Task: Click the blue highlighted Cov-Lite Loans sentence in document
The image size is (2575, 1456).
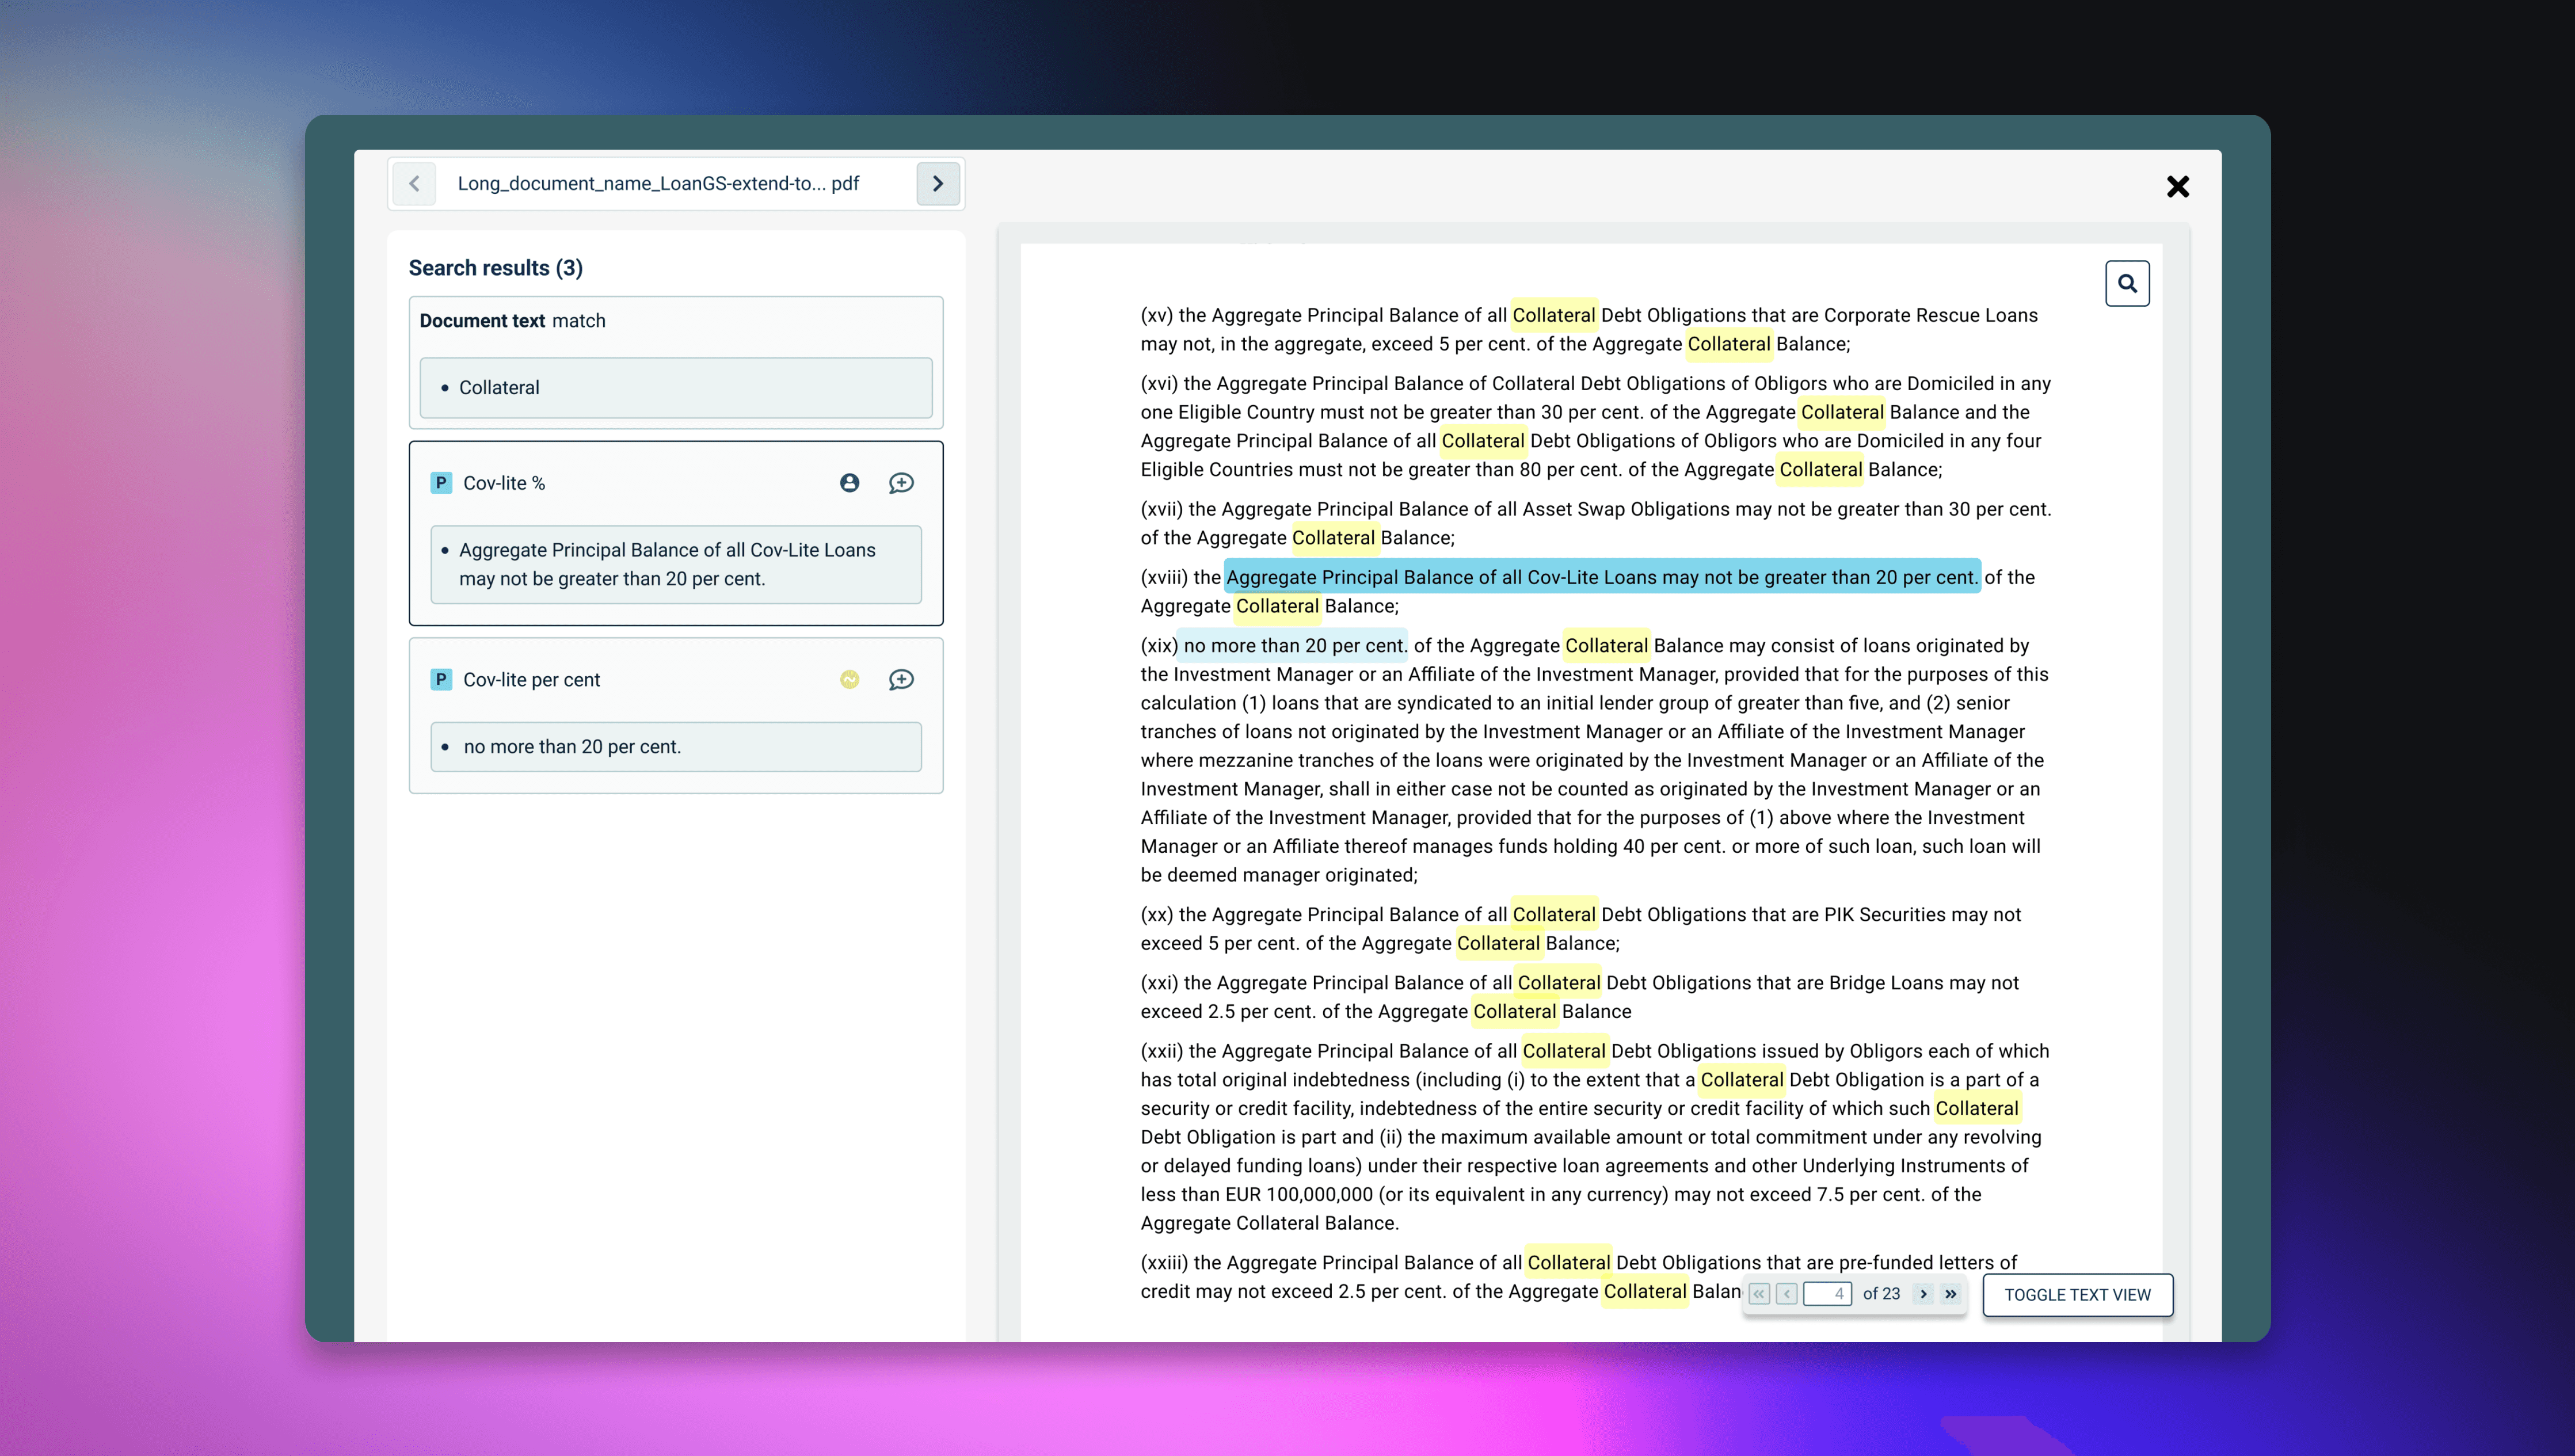Action: pos(1601,577)
